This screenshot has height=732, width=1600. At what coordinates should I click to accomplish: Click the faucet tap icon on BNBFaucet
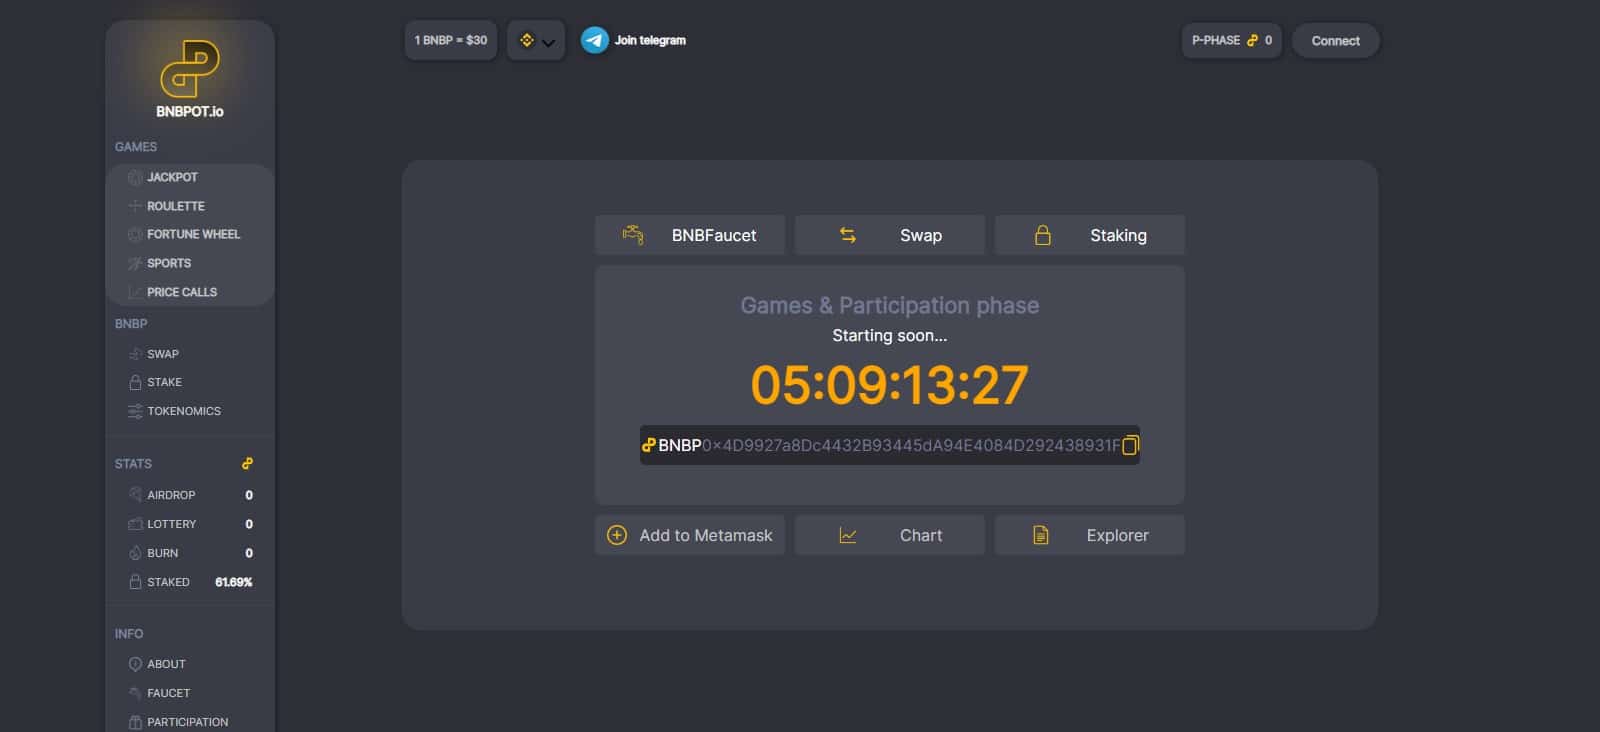[x=633, y=235]
